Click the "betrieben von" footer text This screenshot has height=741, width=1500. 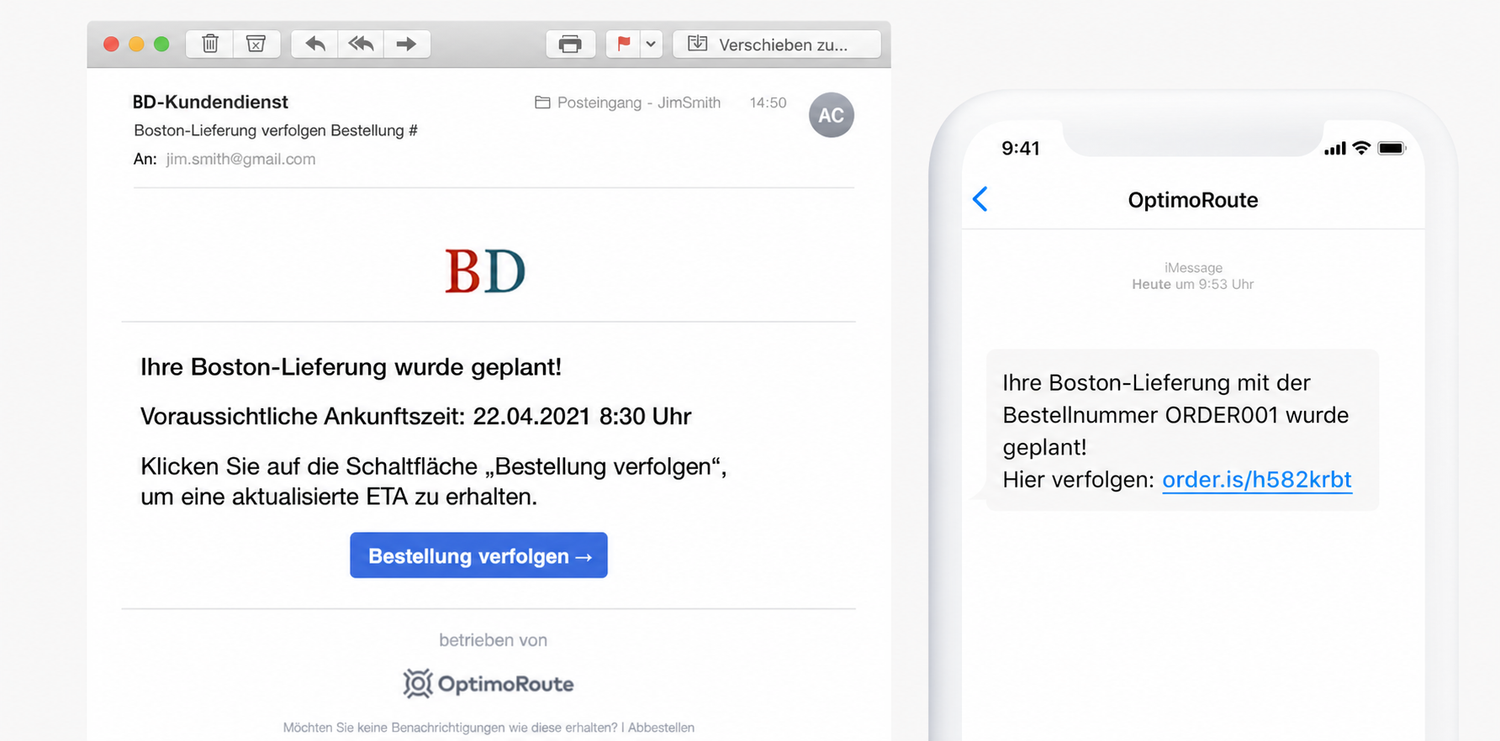493,640
